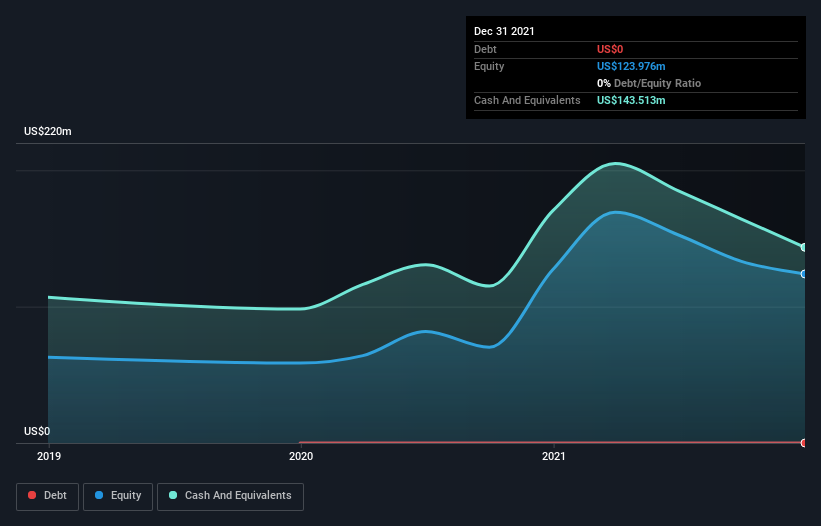
Task: Click the 2021 x-axis label
Action: [x=553, y=456]
